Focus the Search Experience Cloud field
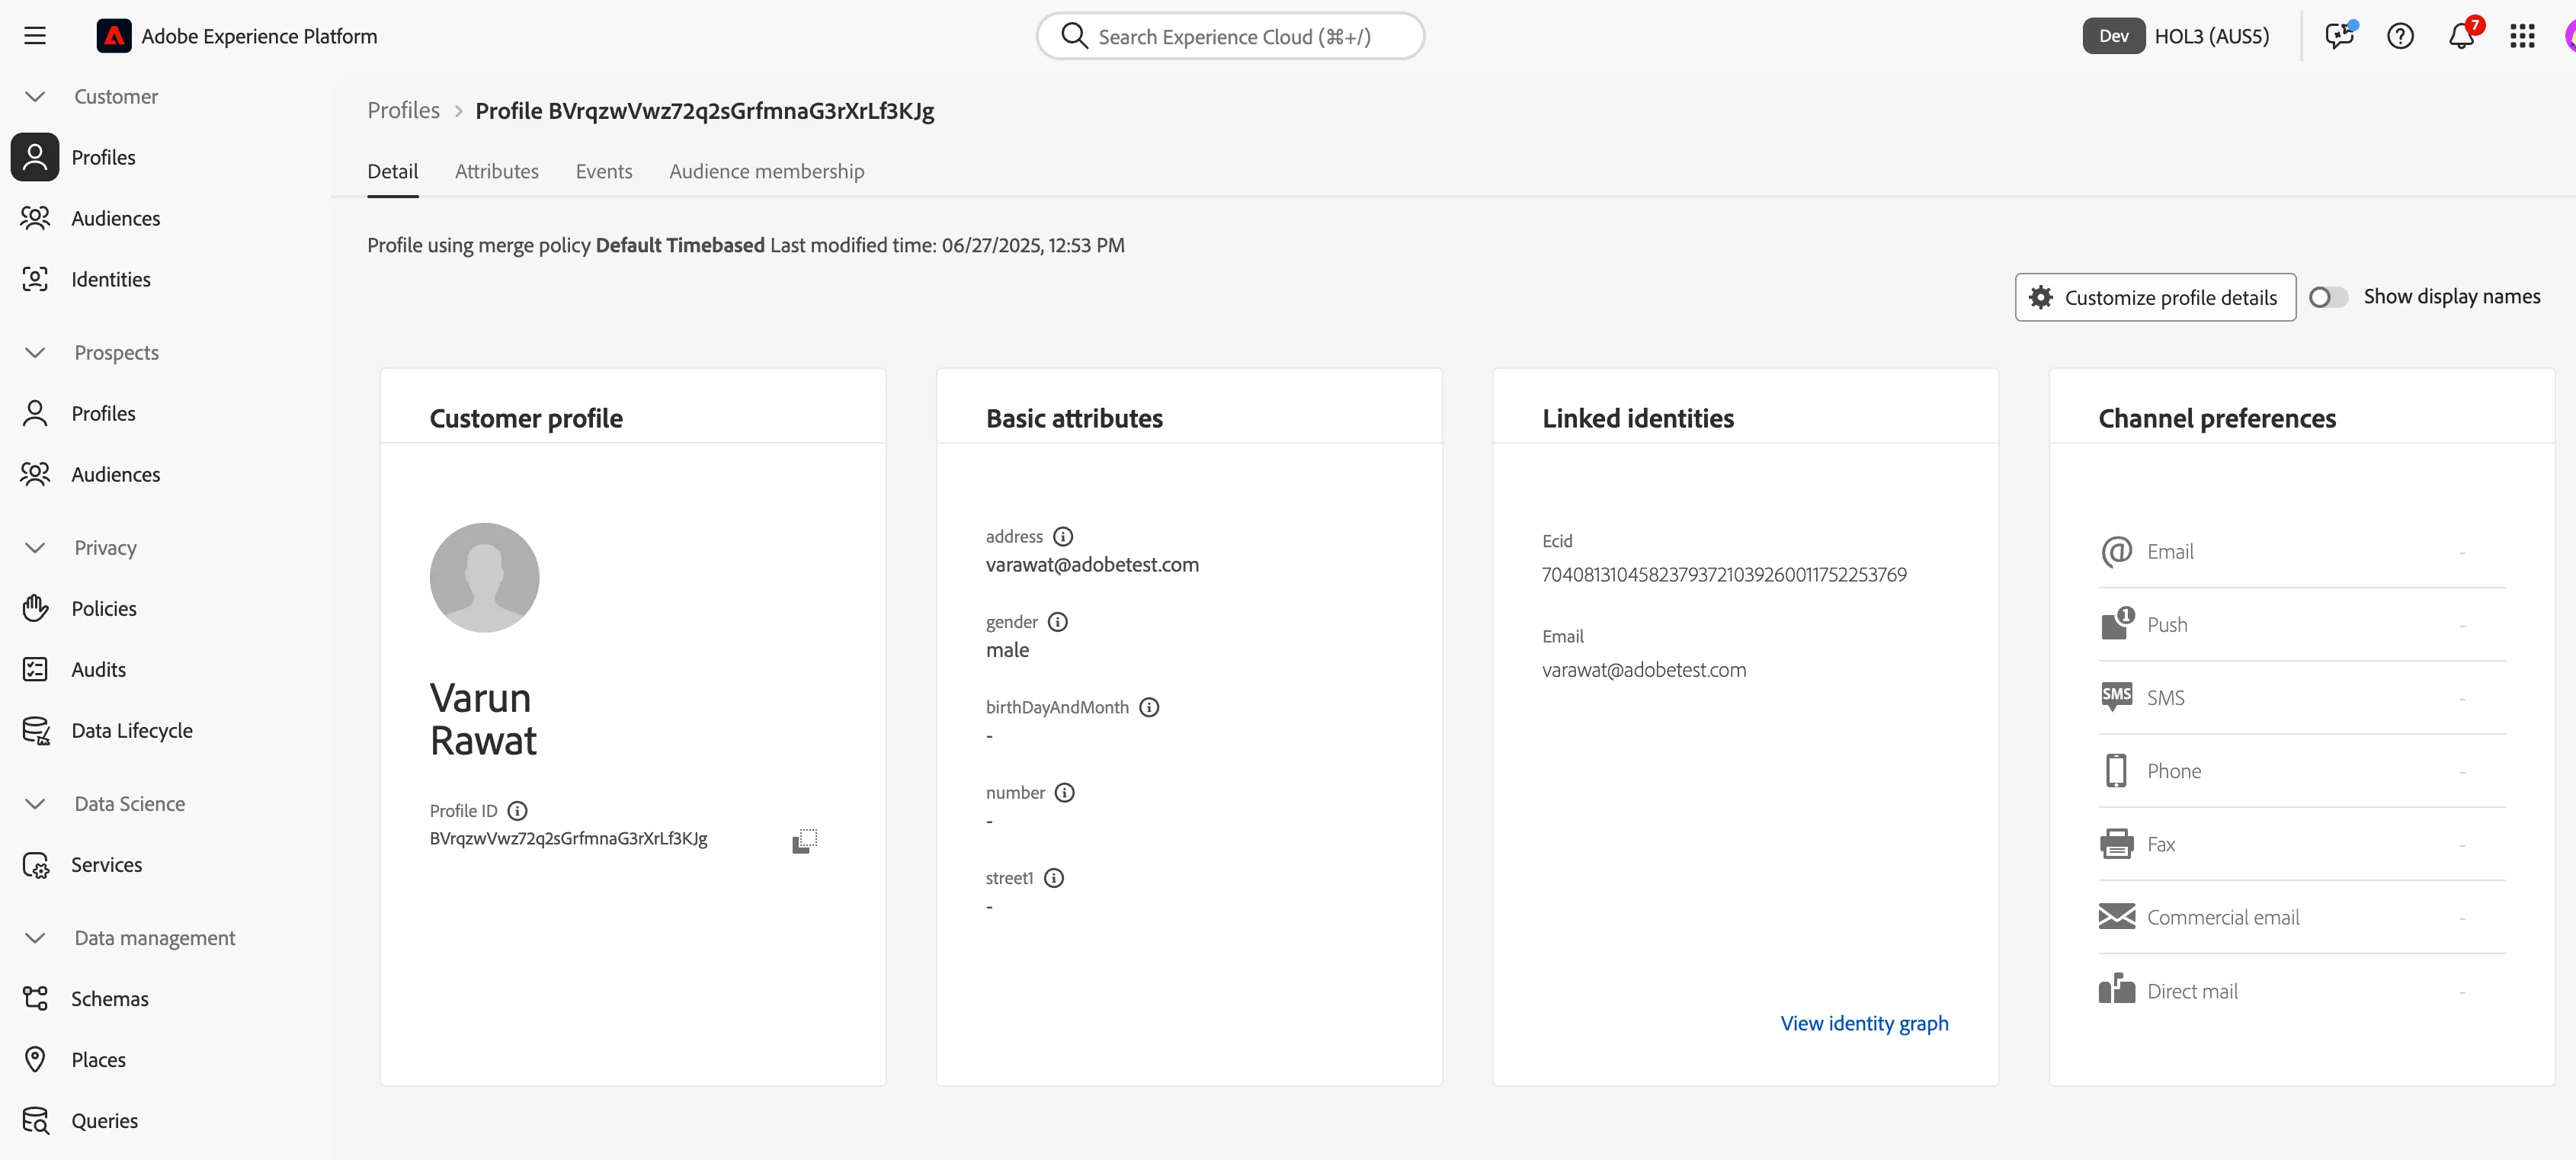2576x1160 pixels. coord(1230,36)
